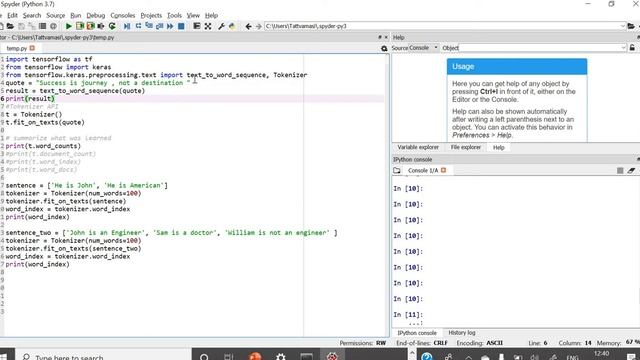Select the Help tab beside File explorer
The image size is (640, 360).
coord(498,147)
